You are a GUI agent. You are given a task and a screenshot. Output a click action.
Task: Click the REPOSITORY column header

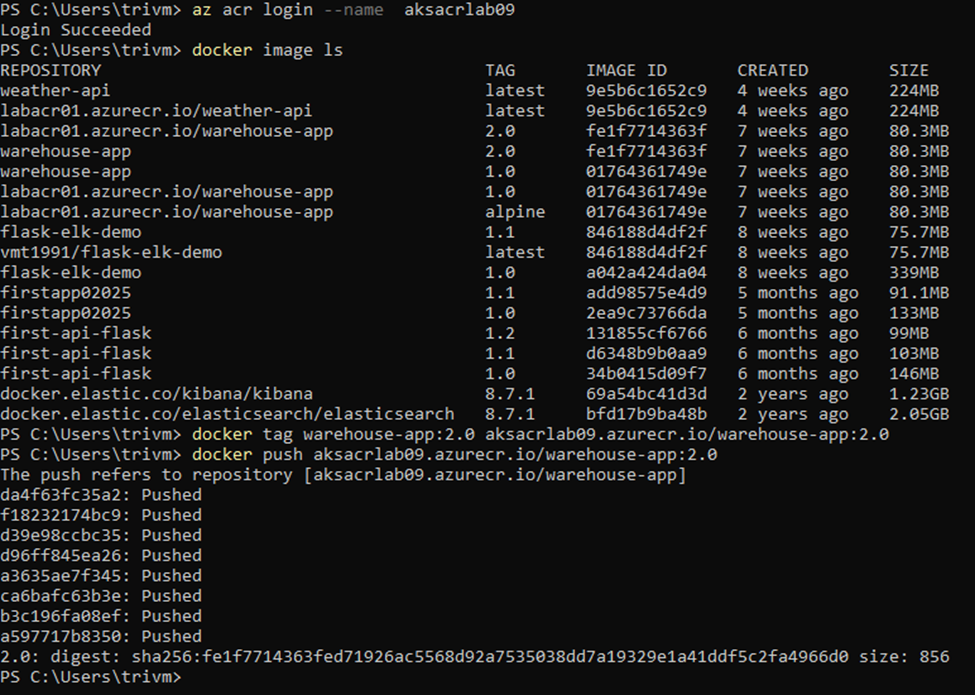coord(50,70)
